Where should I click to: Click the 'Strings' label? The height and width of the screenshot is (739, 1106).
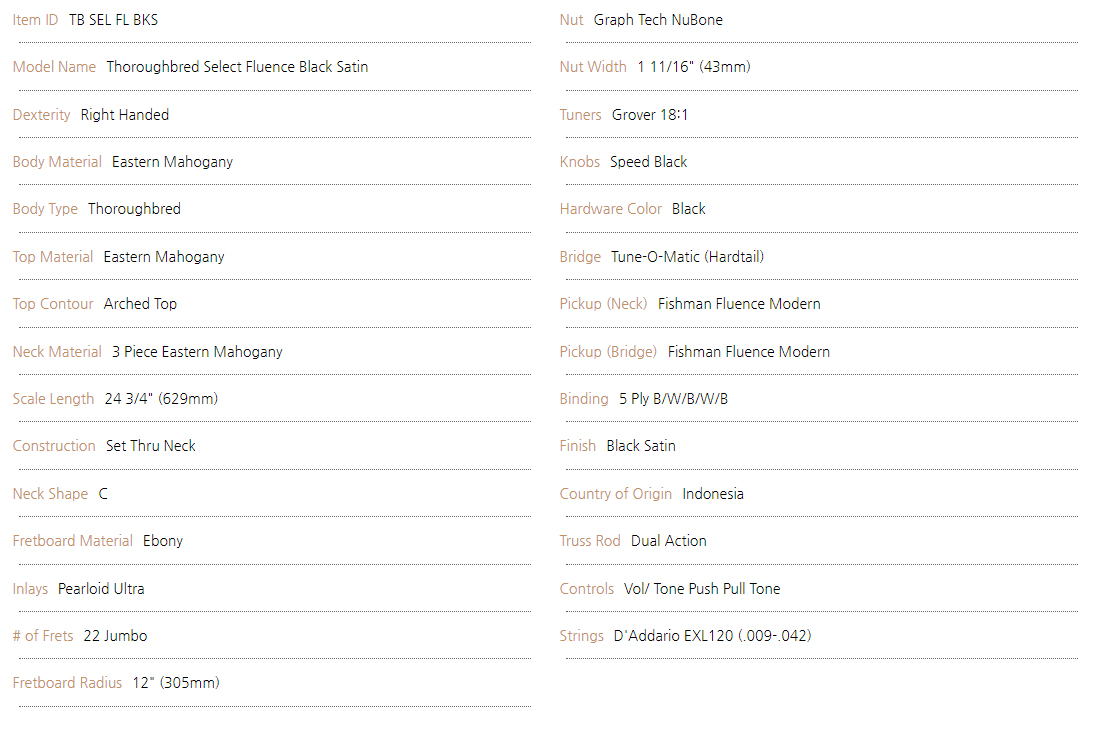click(582, 636)
